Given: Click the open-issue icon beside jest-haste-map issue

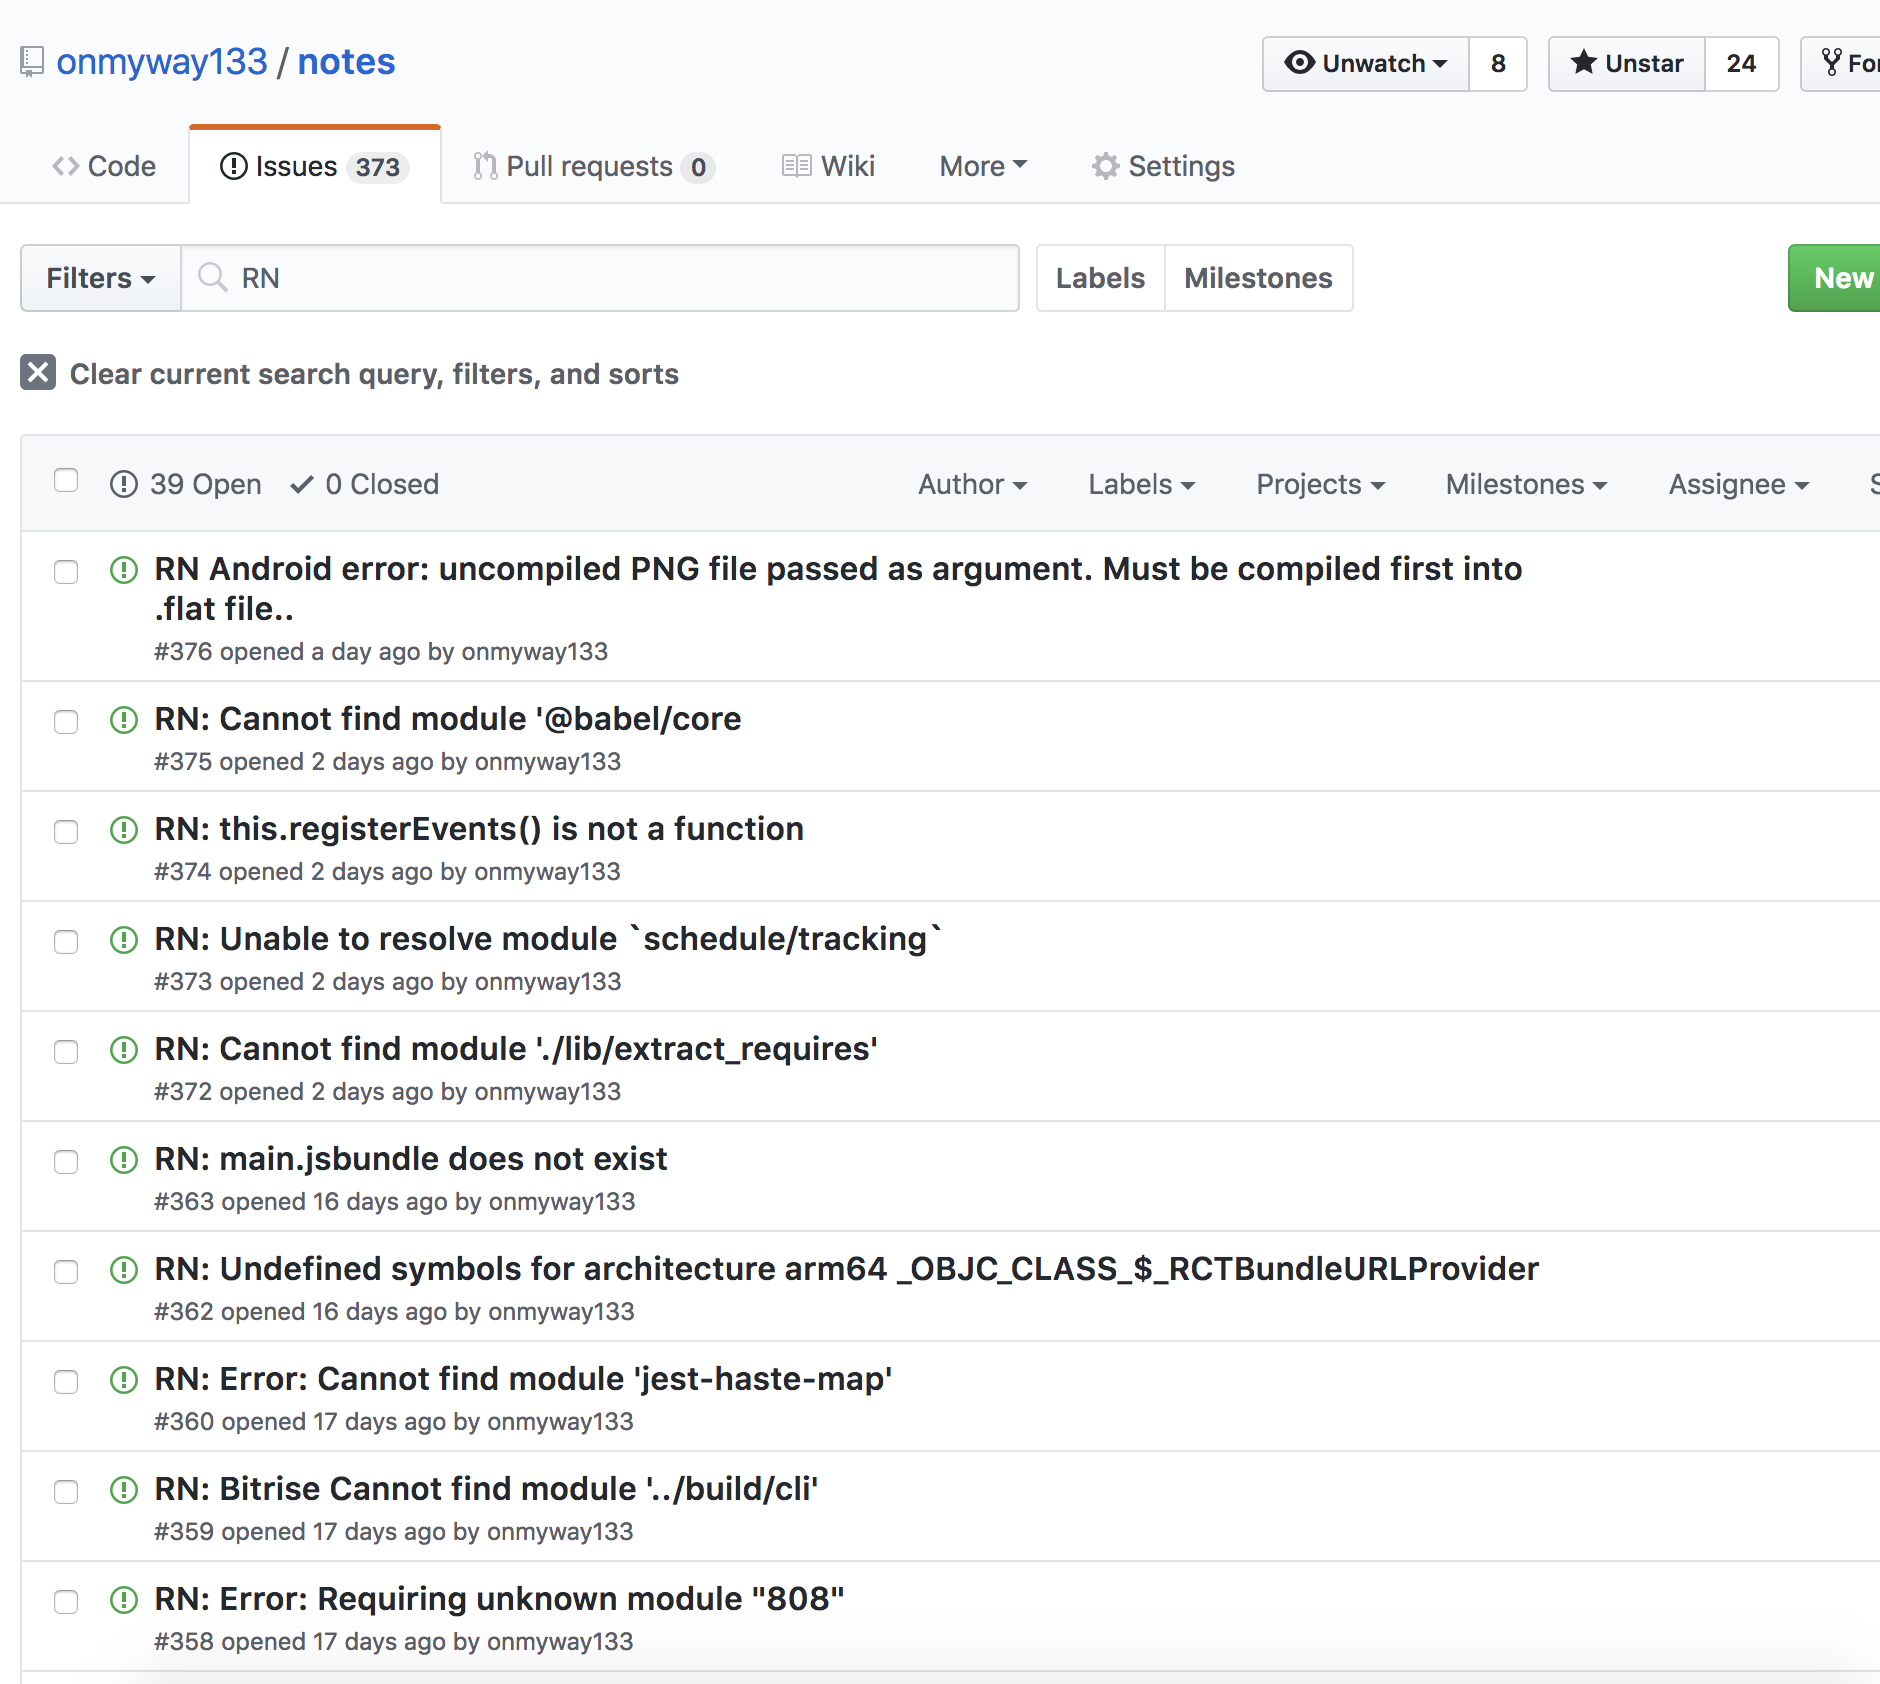Looking at the screenshot, I should (123, 1380).
